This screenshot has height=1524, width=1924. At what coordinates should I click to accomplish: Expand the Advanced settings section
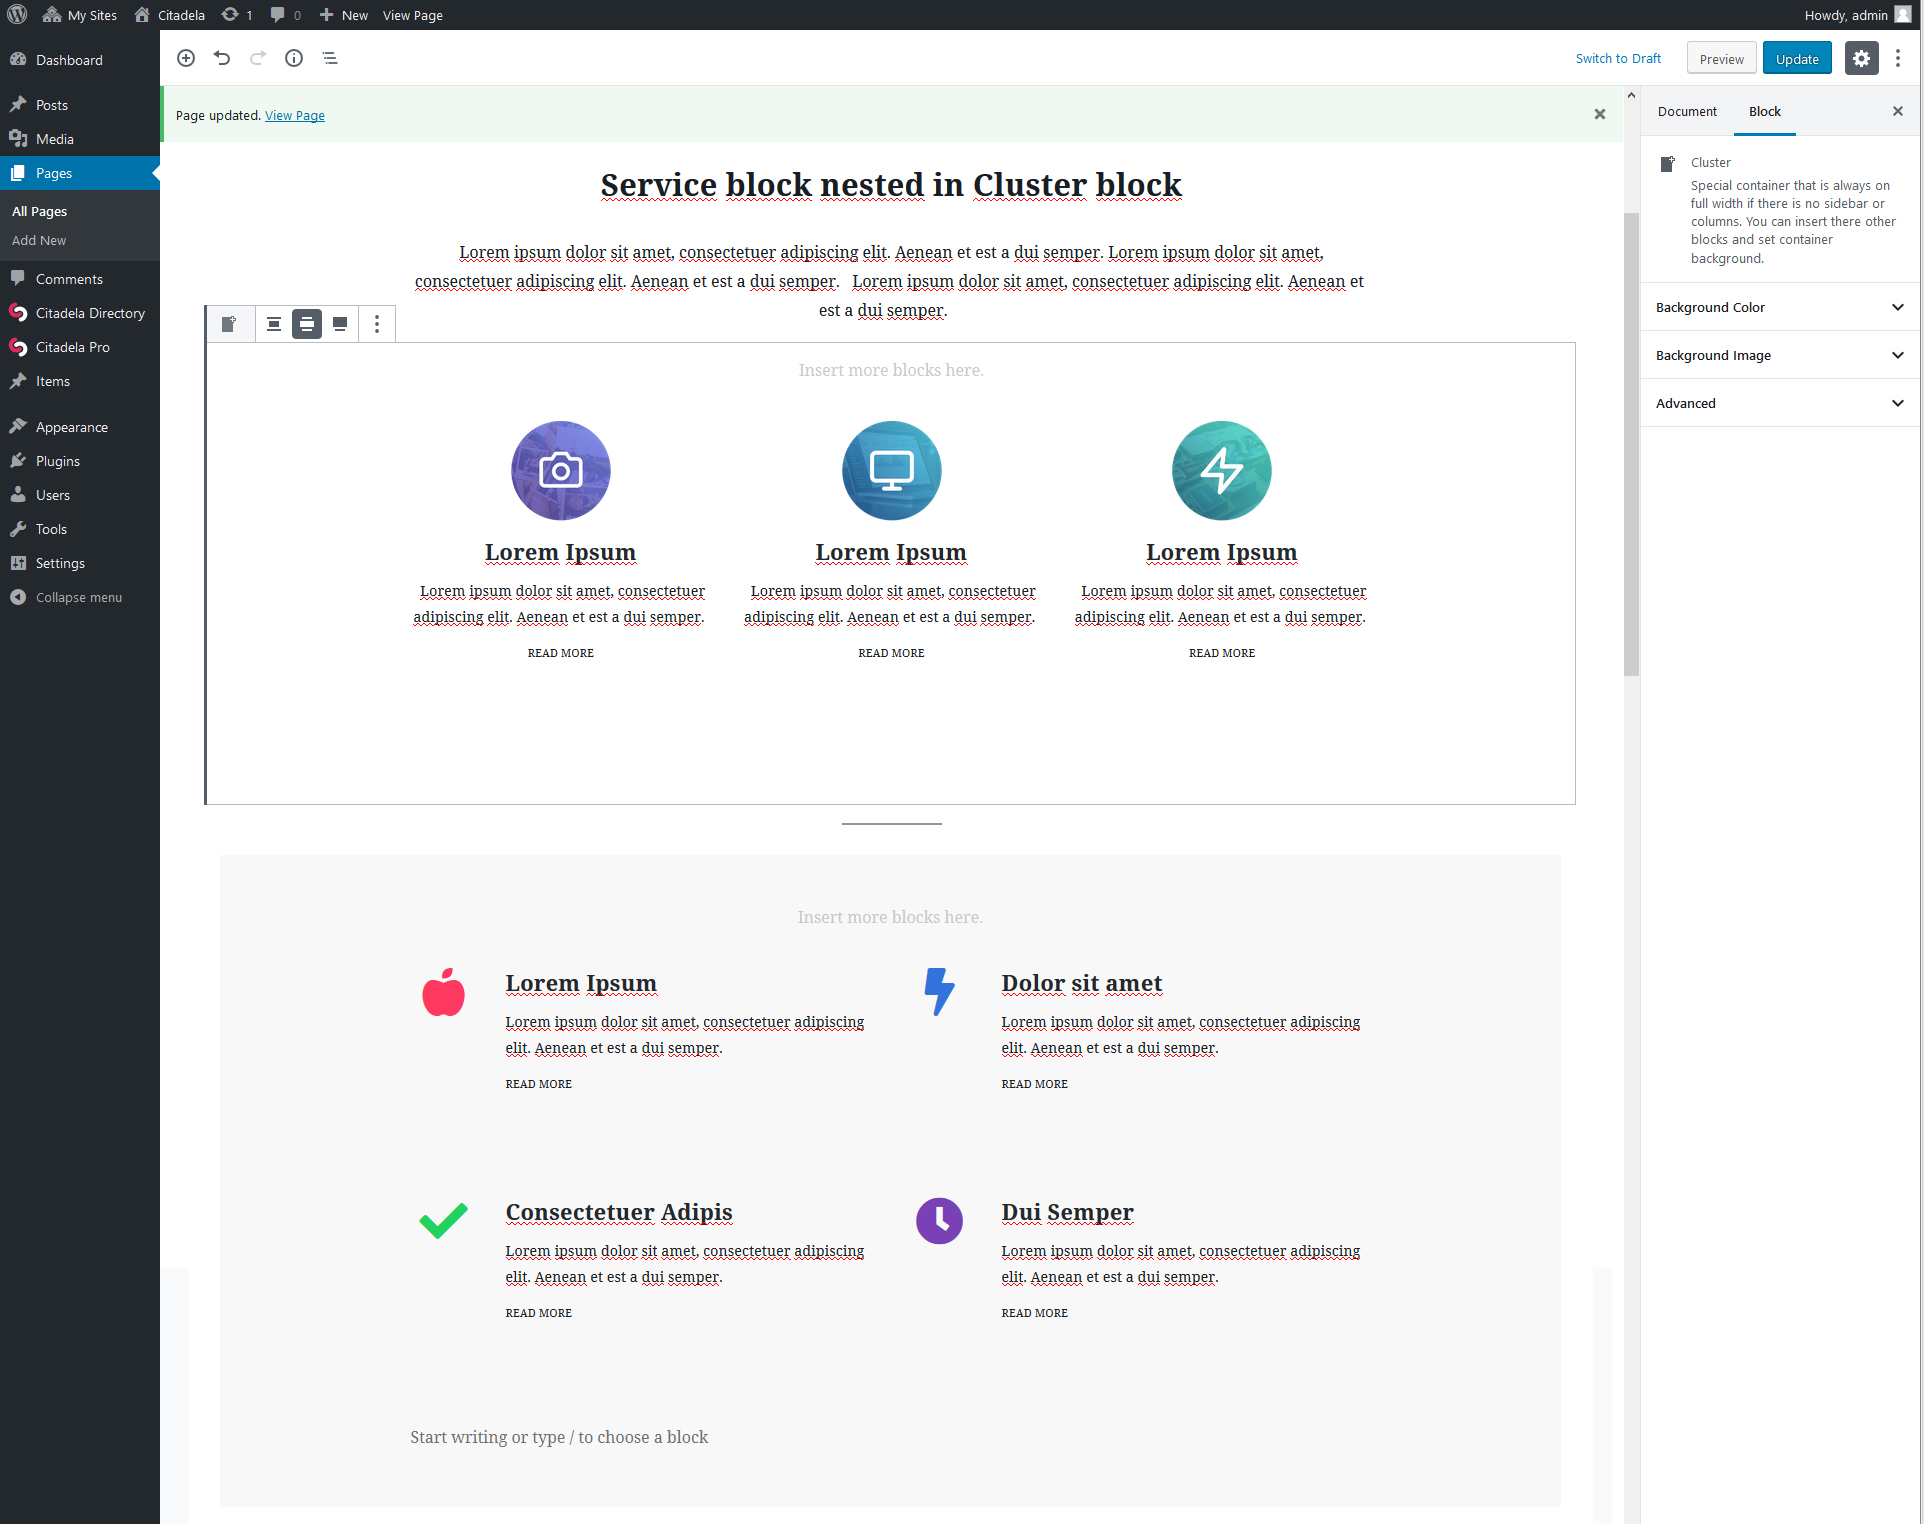coord(1777,403)
